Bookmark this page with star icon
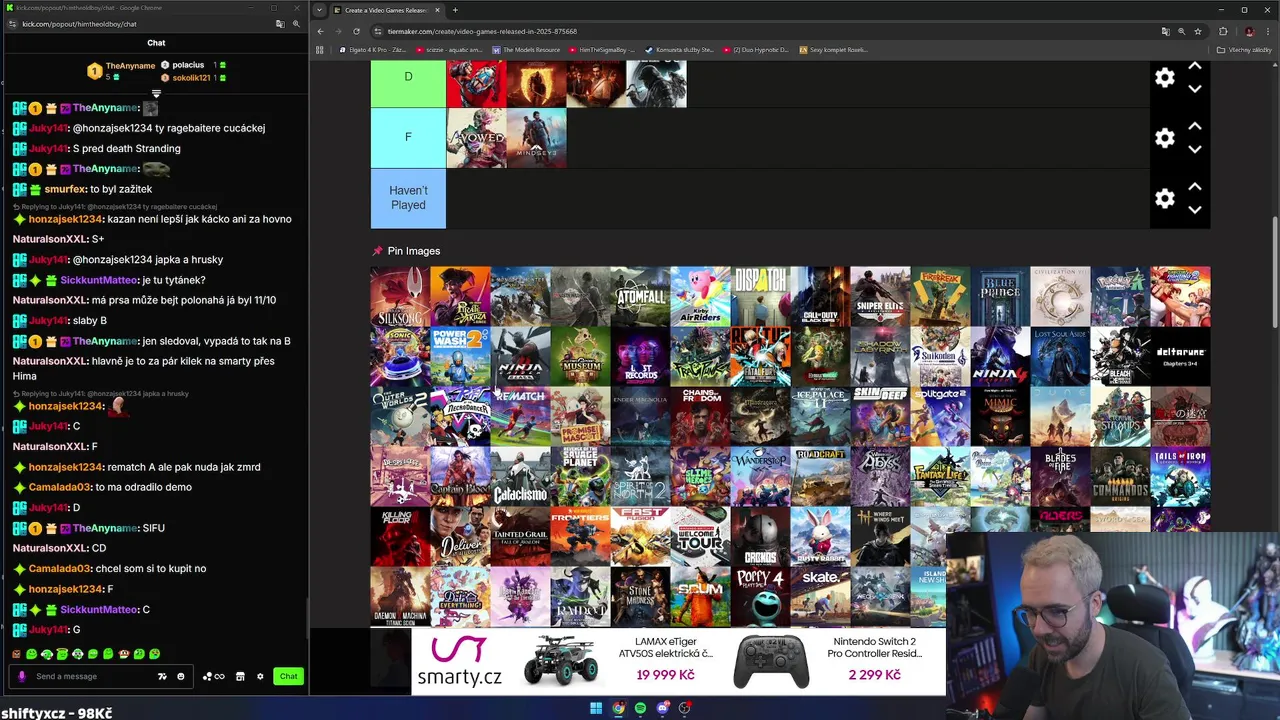The image size is (1280, 720). tap(1197, 31)
